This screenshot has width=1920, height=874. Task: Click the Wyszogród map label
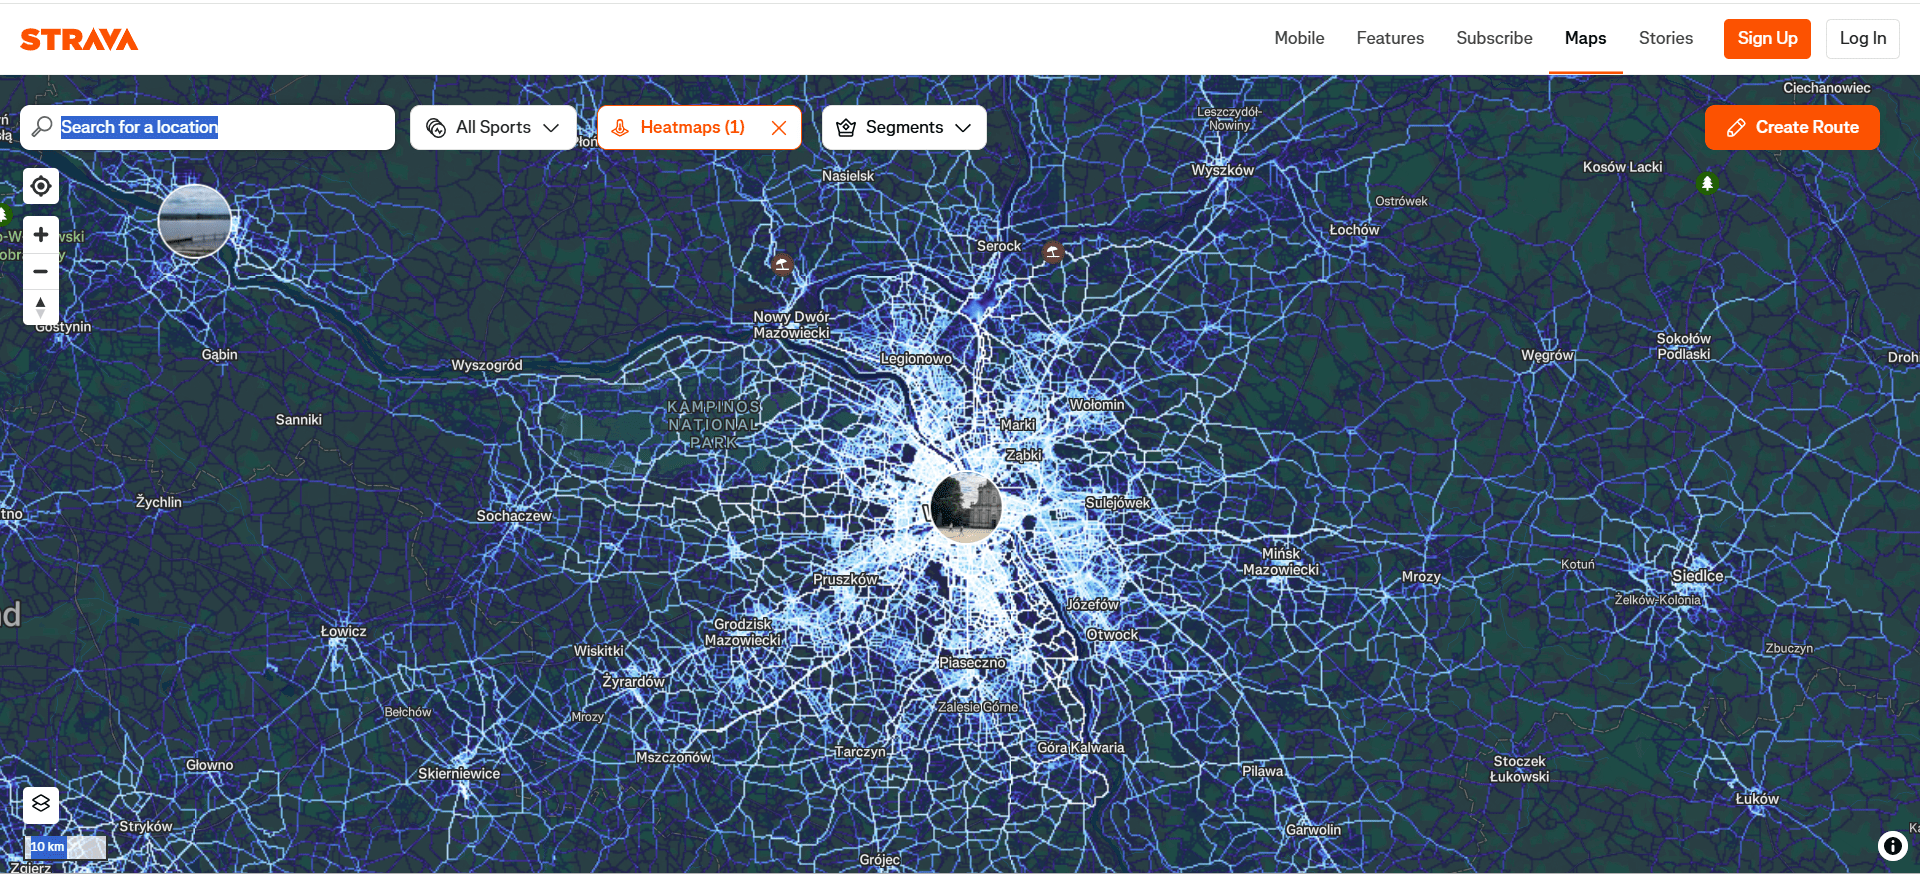pyautogui.click(x=487, y=365)
